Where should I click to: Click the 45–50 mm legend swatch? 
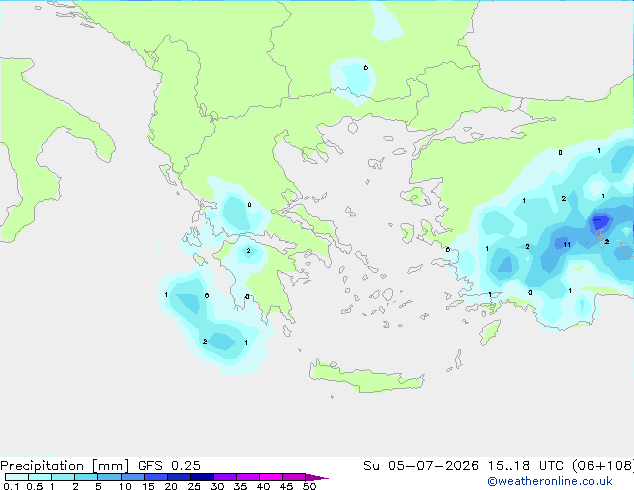coord(294,477)
